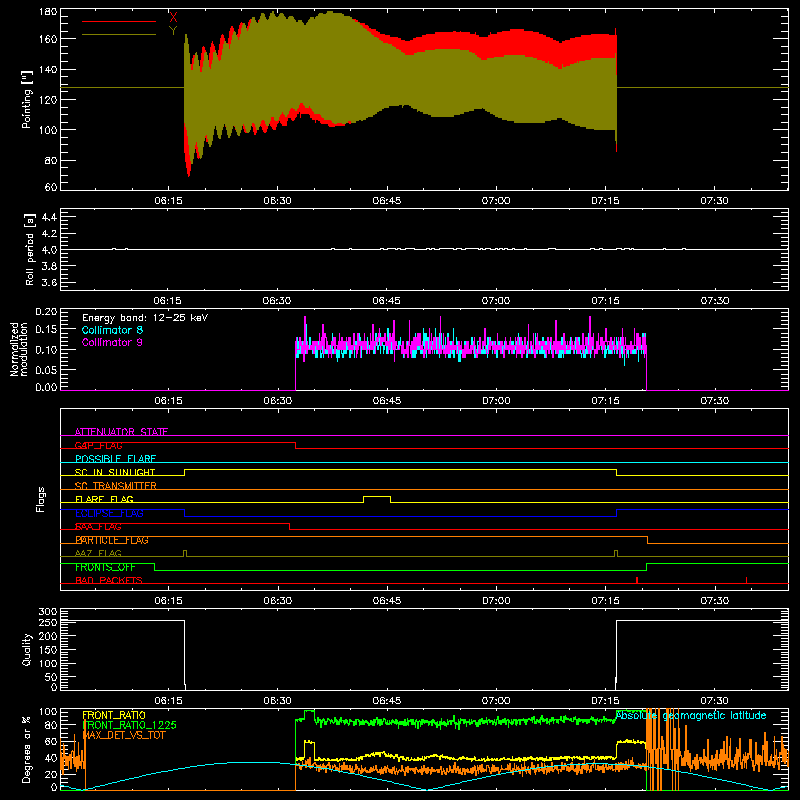Click the red X legend label
800x800 pixels.
173,18
